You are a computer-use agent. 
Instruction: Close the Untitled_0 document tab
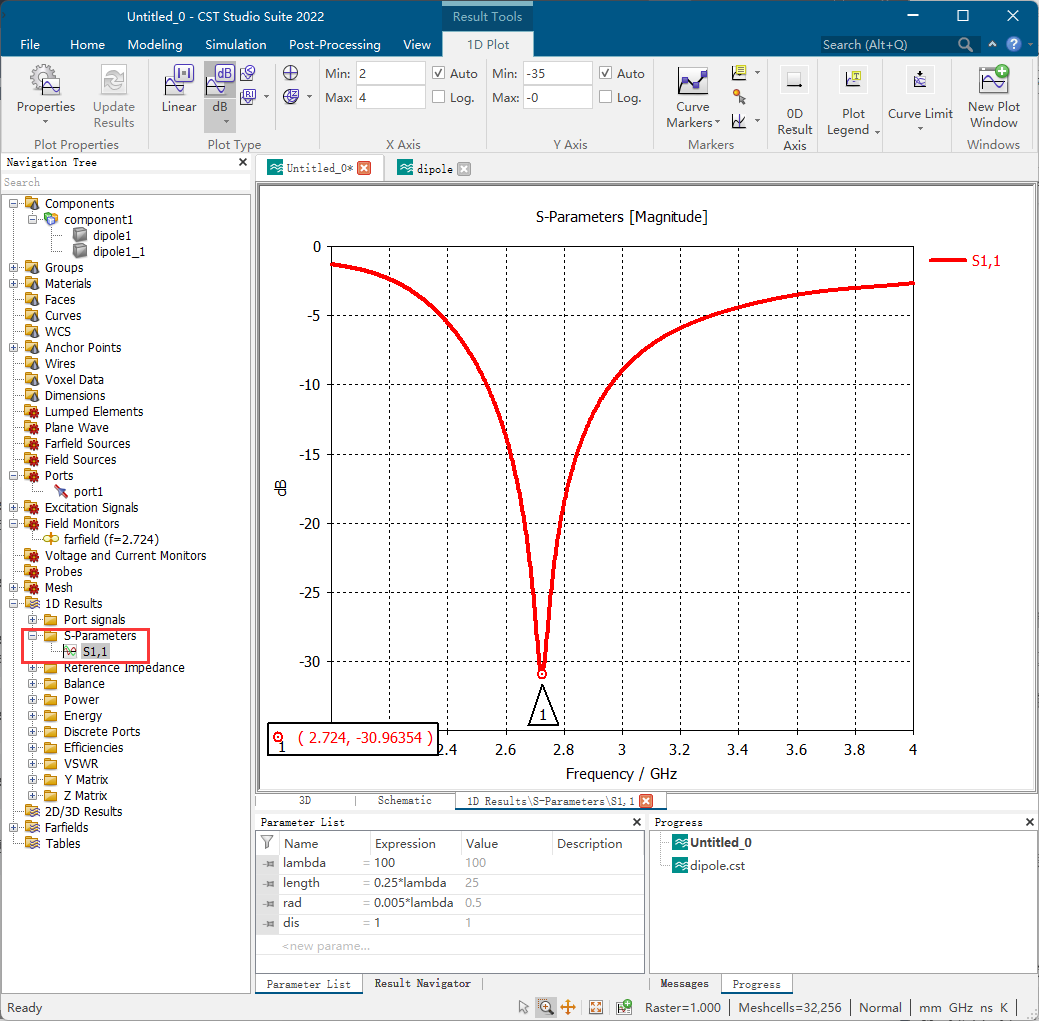pyautogui.click(x=364, y=168)
